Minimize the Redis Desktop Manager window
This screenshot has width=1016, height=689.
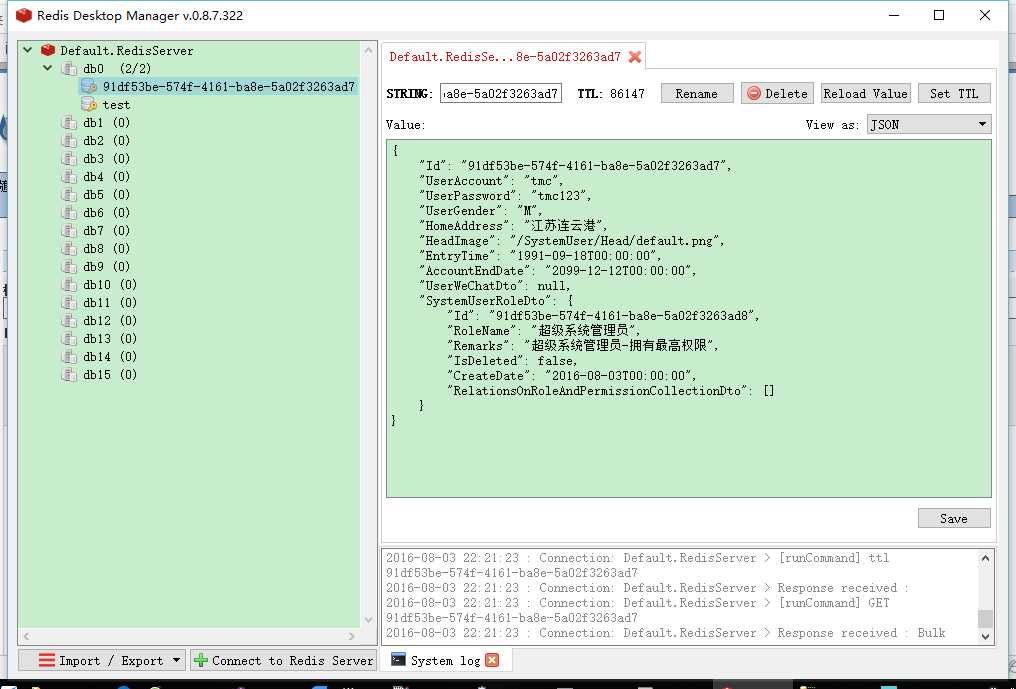point(894,15)
